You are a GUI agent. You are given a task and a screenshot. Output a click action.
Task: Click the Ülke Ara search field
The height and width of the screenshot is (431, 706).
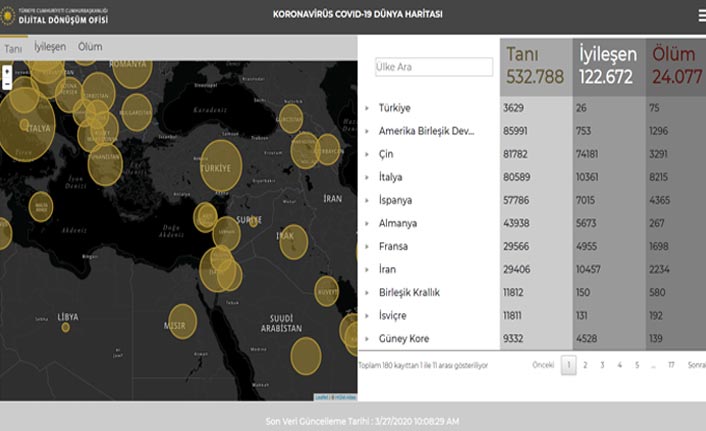point(434,67)
